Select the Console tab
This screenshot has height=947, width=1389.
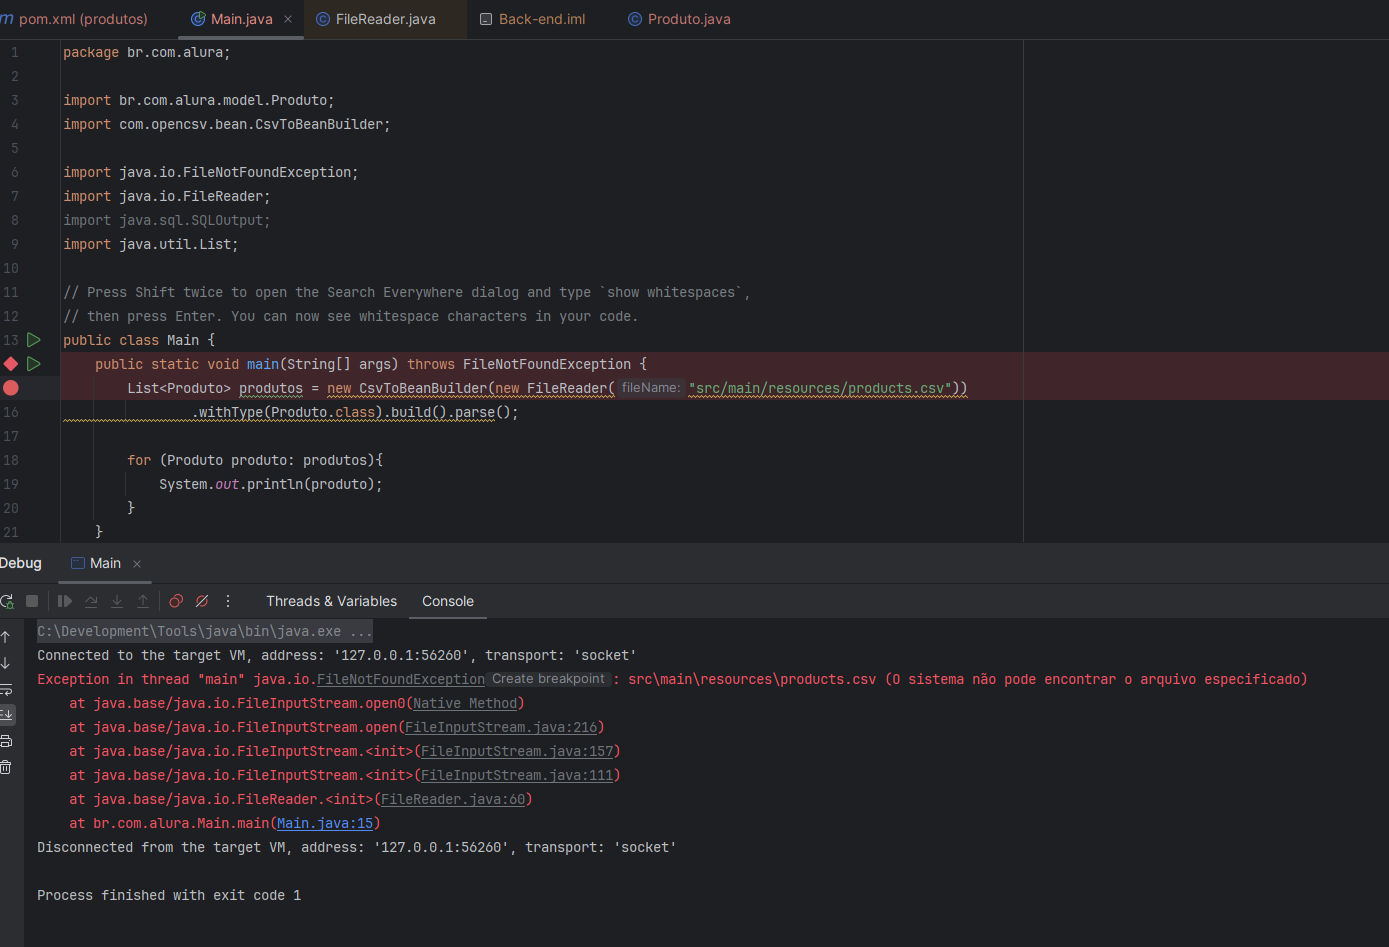click(448, 601)
